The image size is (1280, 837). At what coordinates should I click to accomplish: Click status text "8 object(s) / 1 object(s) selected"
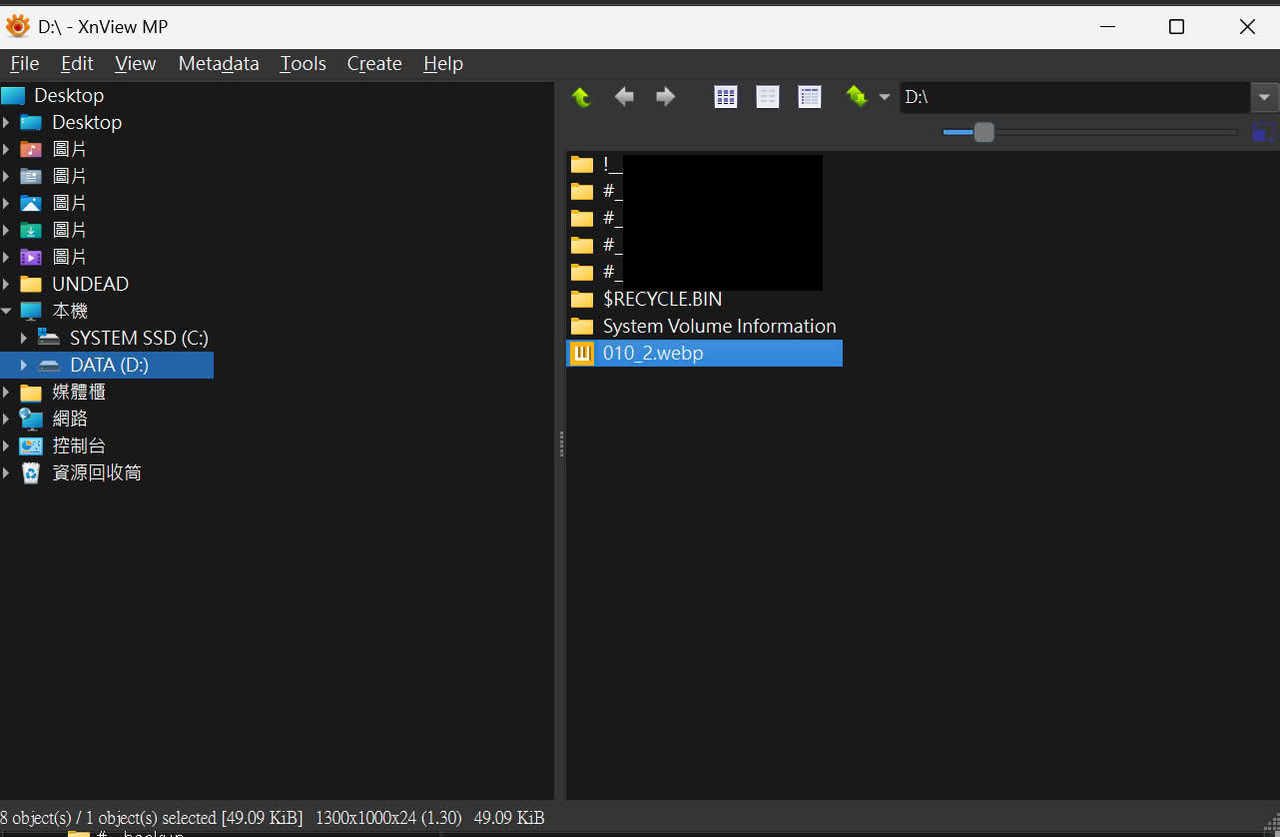[108, 818]
